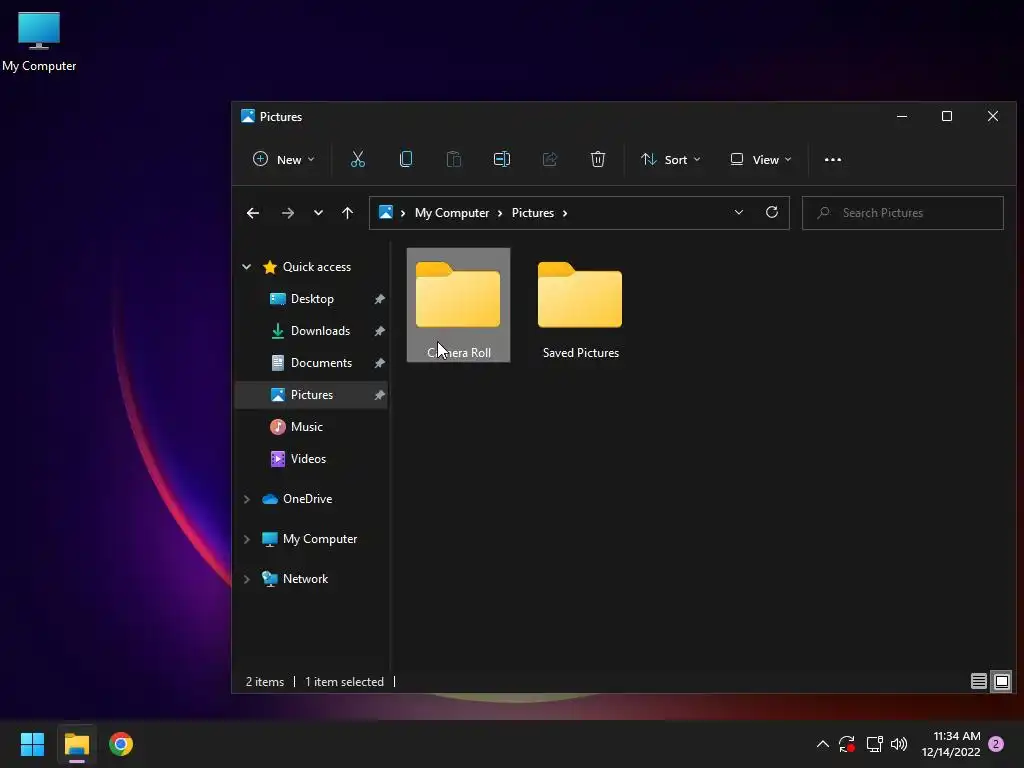1024x768 pixels.
Task: Click the Delete trash can icon
Action: tap(598, 159)
